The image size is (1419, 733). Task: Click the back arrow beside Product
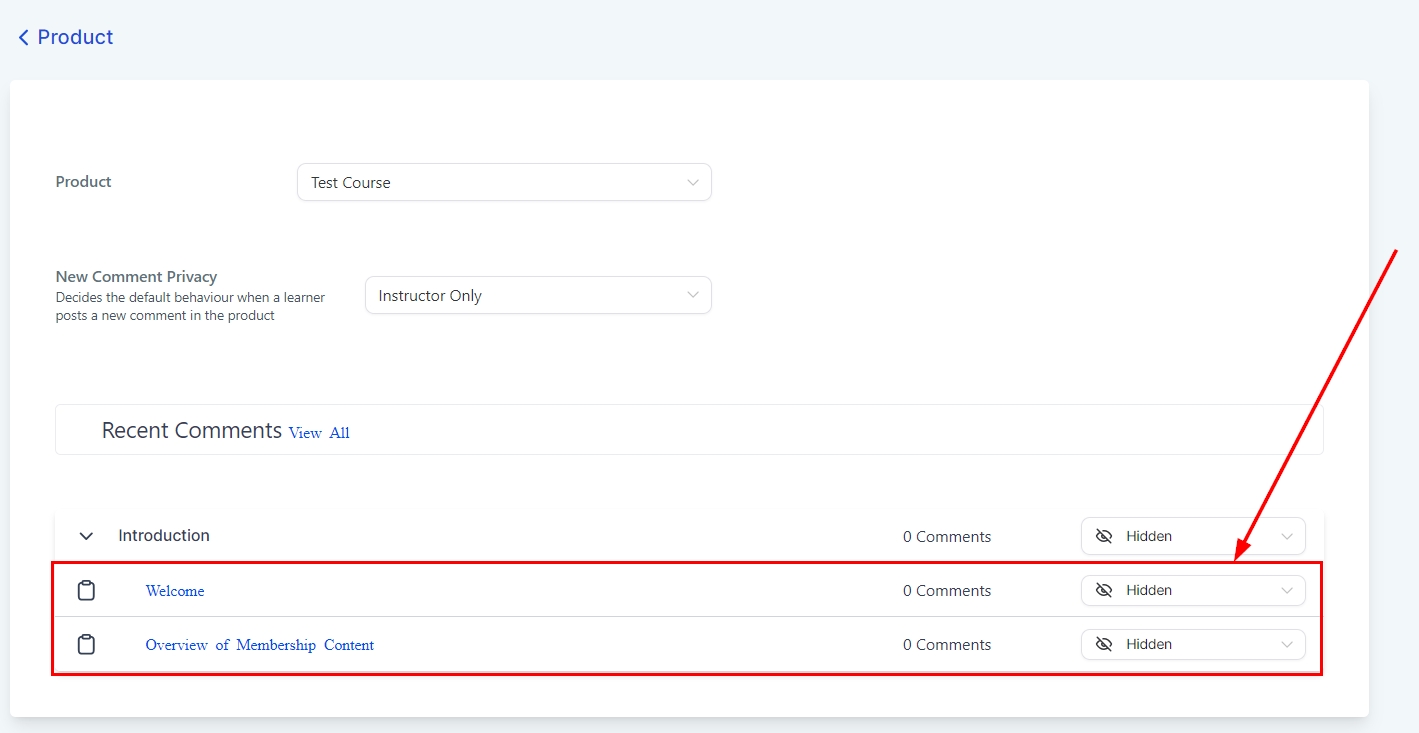click(23, 38)
